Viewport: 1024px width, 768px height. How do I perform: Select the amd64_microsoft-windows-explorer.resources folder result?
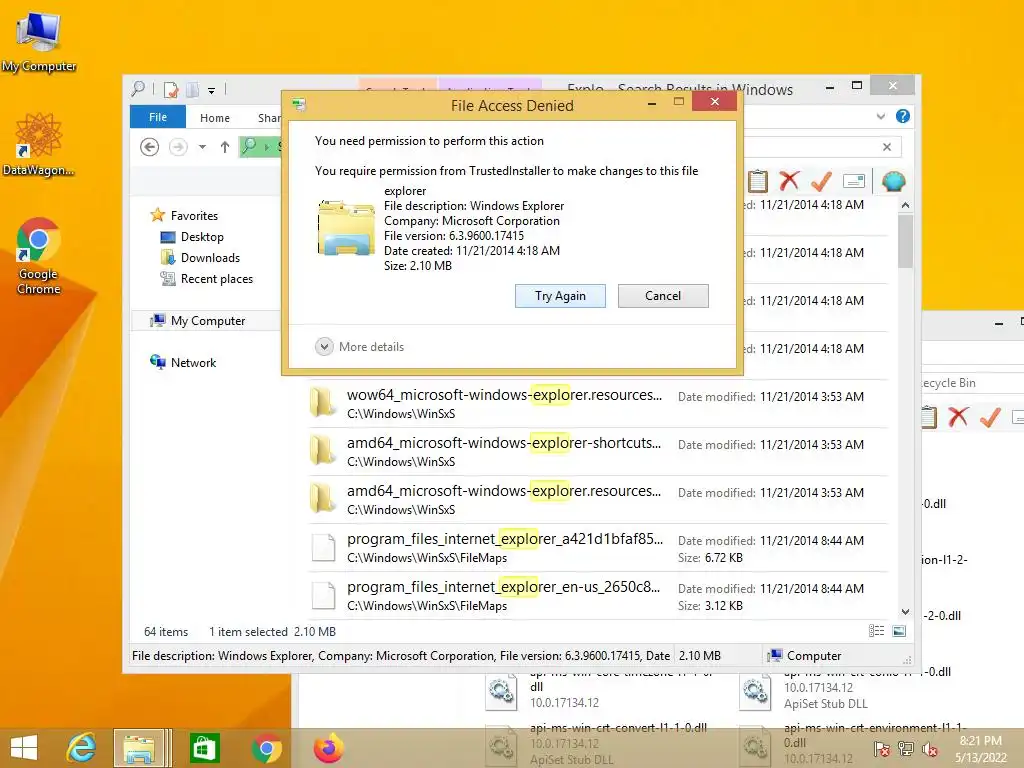click(x=598, y=500)
